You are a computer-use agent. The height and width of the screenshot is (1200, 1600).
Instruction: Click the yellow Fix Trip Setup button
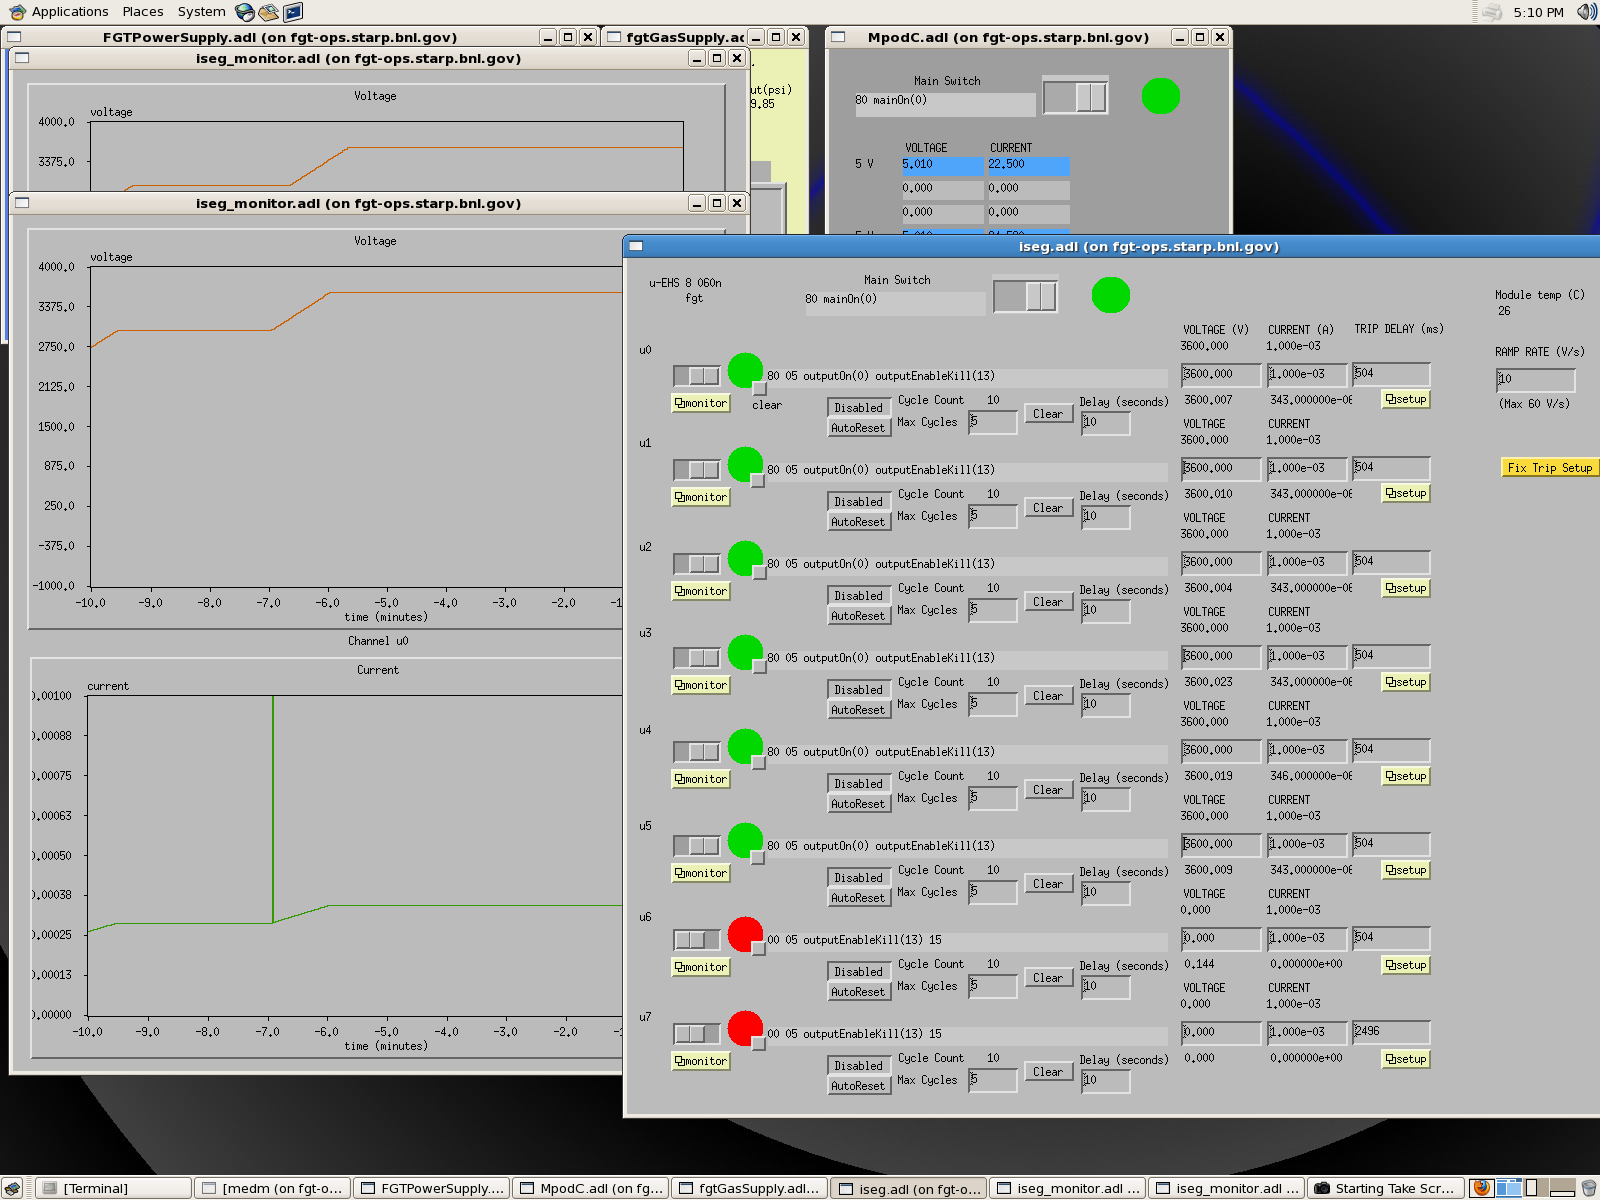click(1550, 468)
